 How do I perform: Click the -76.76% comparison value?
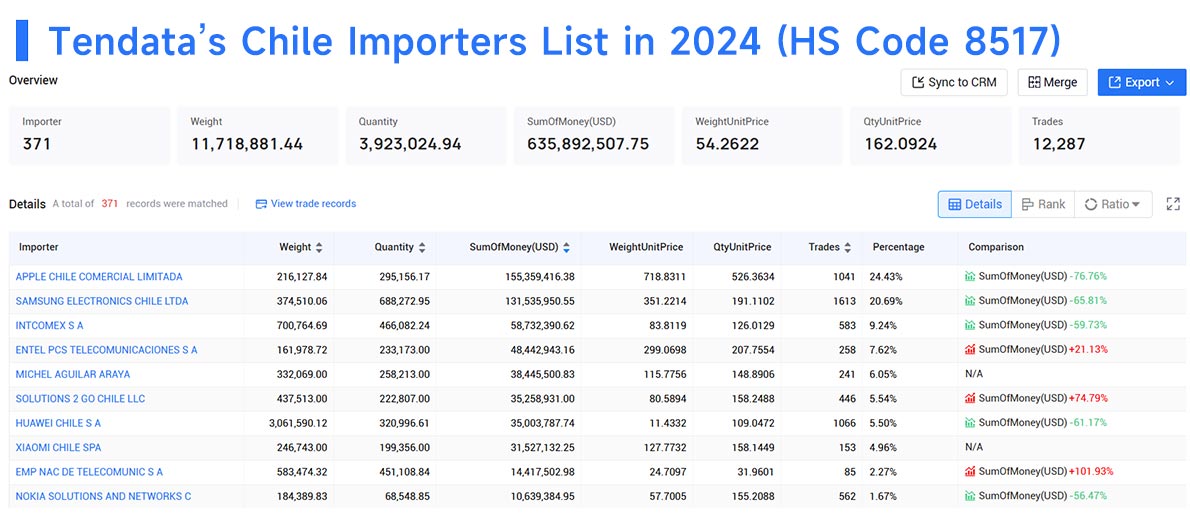point(1088,276)
